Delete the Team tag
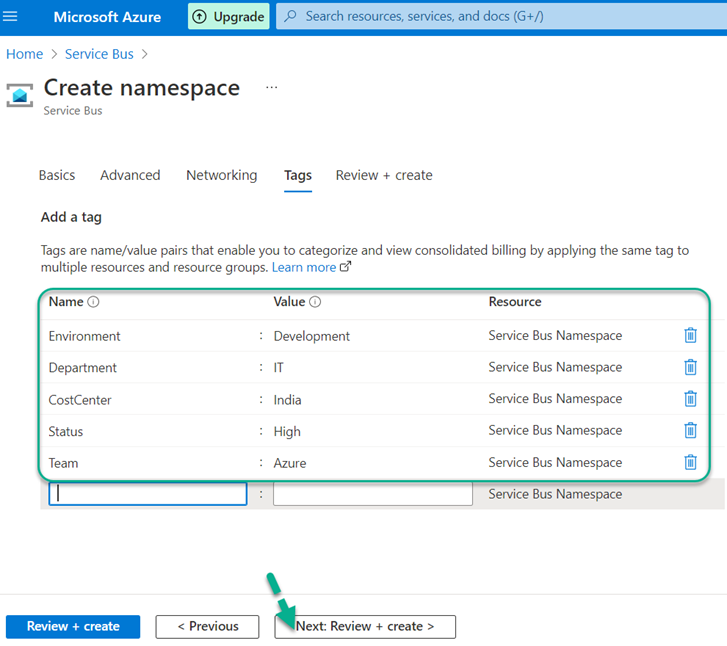This screenshot has height=646, width=727. pyautogui.click(x=690, y=462)
